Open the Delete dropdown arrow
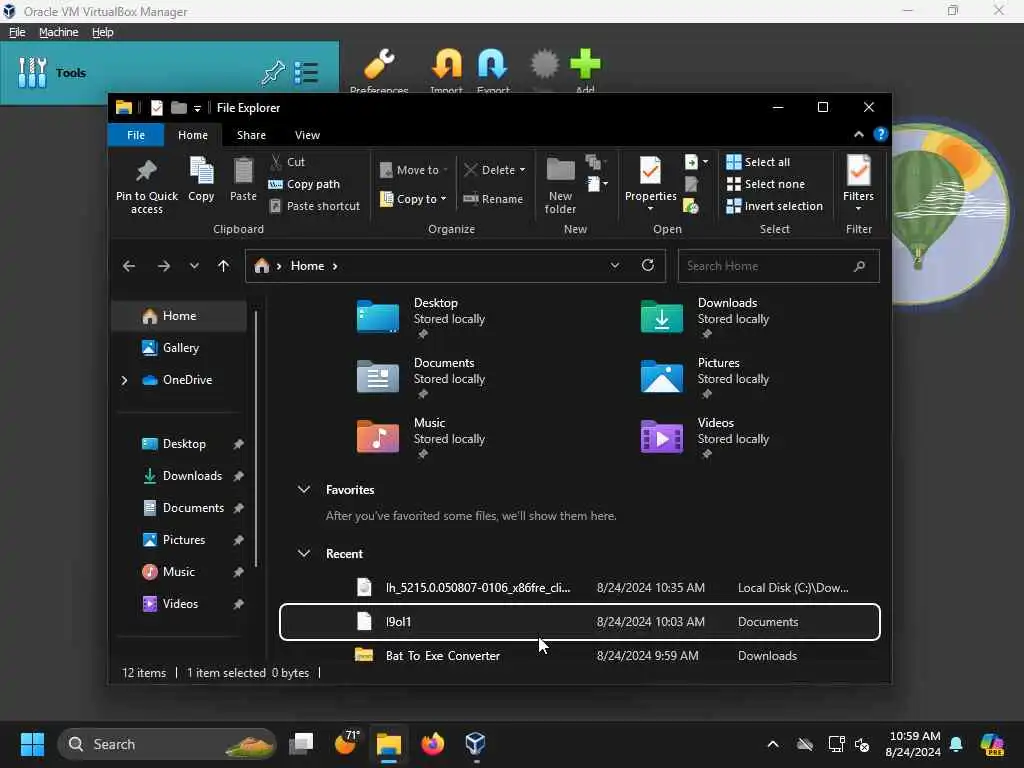The width and height of the screenshot is (1024, 768). click(x=522, y=170)
